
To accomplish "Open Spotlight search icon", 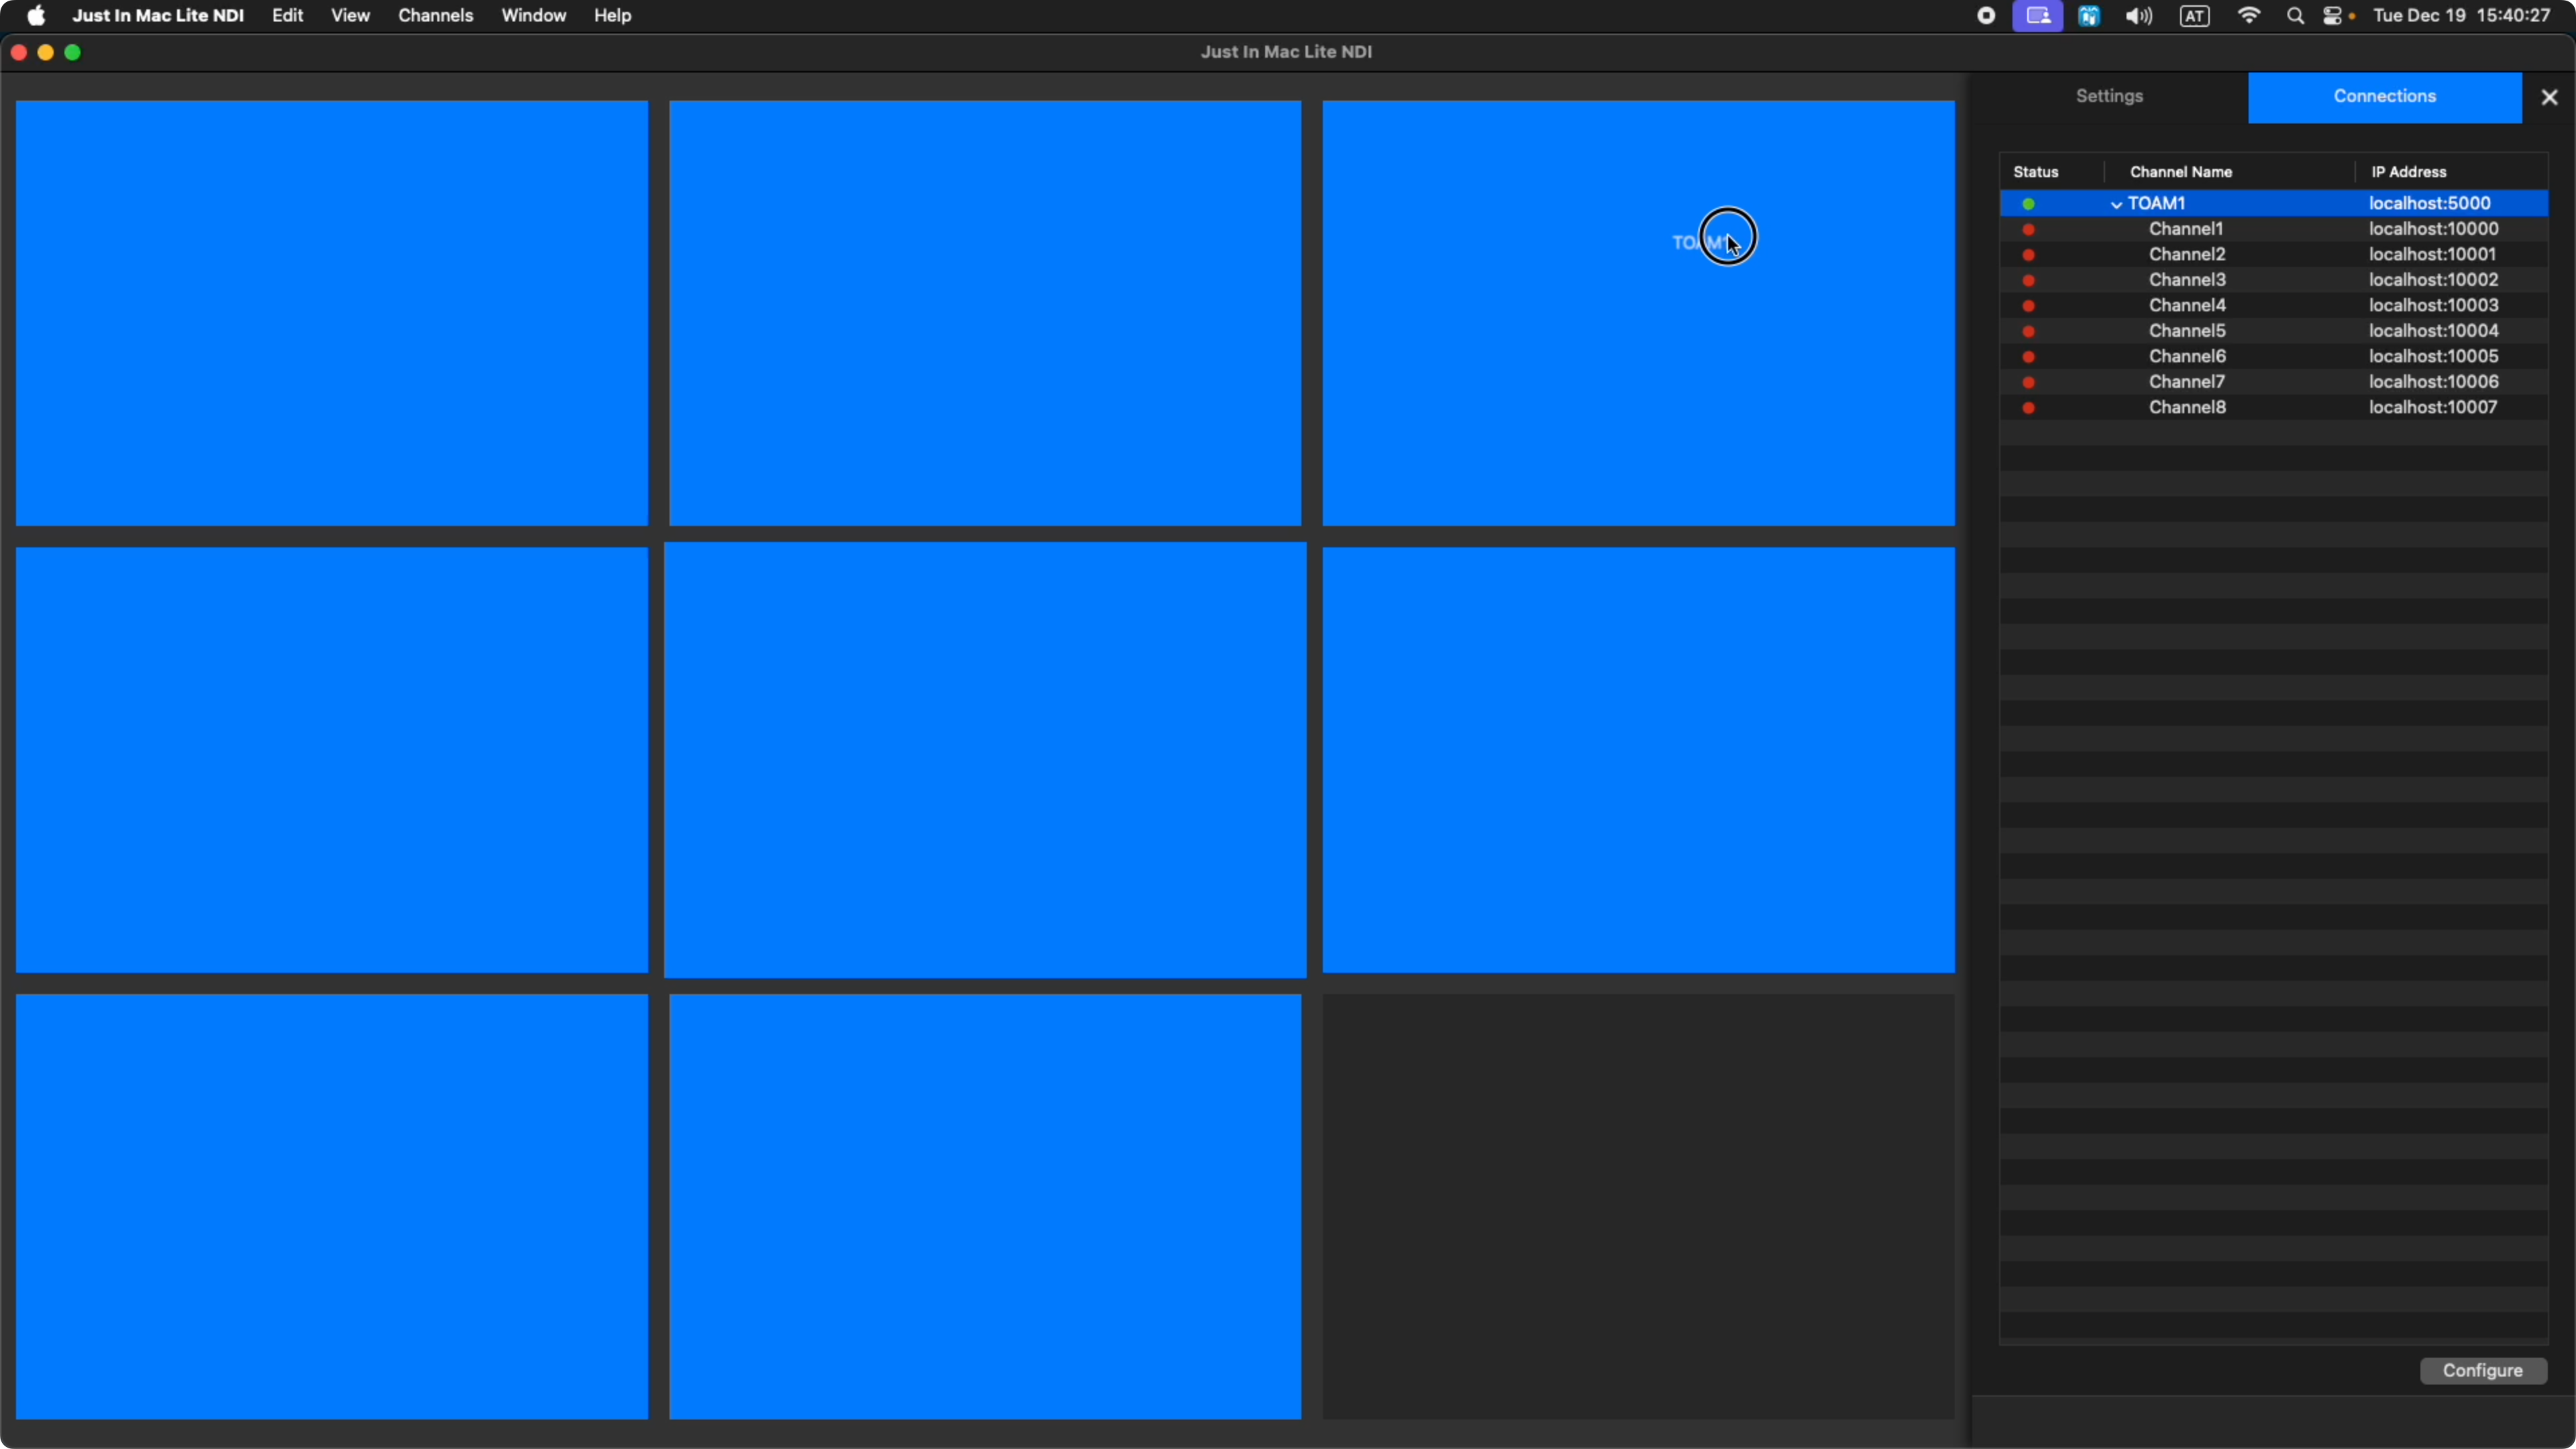I will click(x=2295, y=16).
